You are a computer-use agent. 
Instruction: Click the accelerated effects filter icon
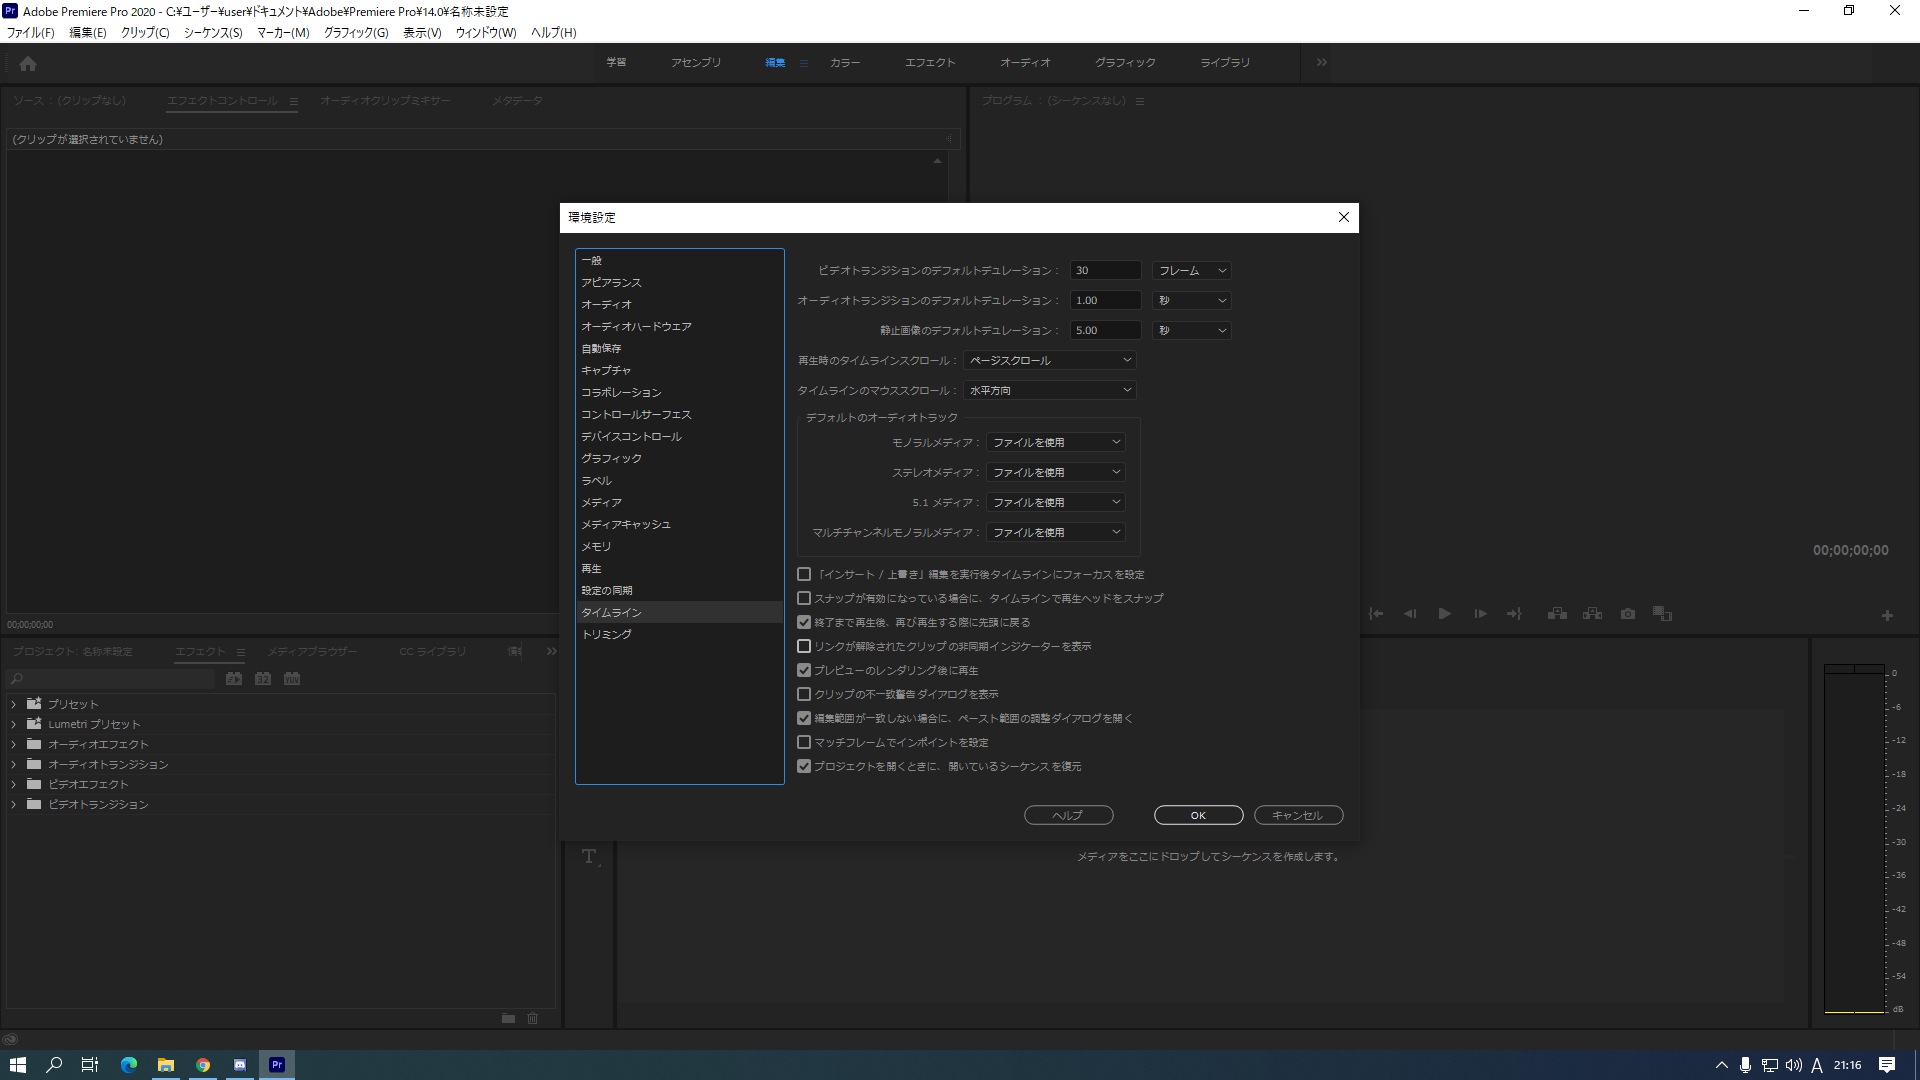[x=234, y=679]
